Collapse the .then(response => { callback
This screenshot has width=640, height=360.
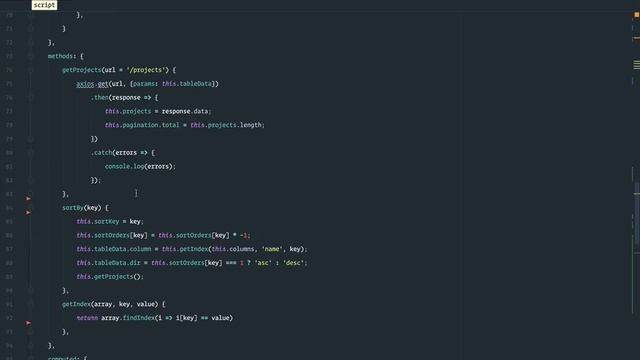(31, 98)
